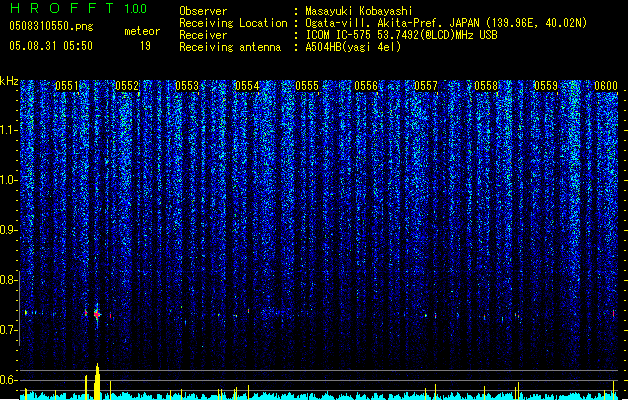
Task: Select observer name Masayuki Kobayashi
Action: (359, 11)
